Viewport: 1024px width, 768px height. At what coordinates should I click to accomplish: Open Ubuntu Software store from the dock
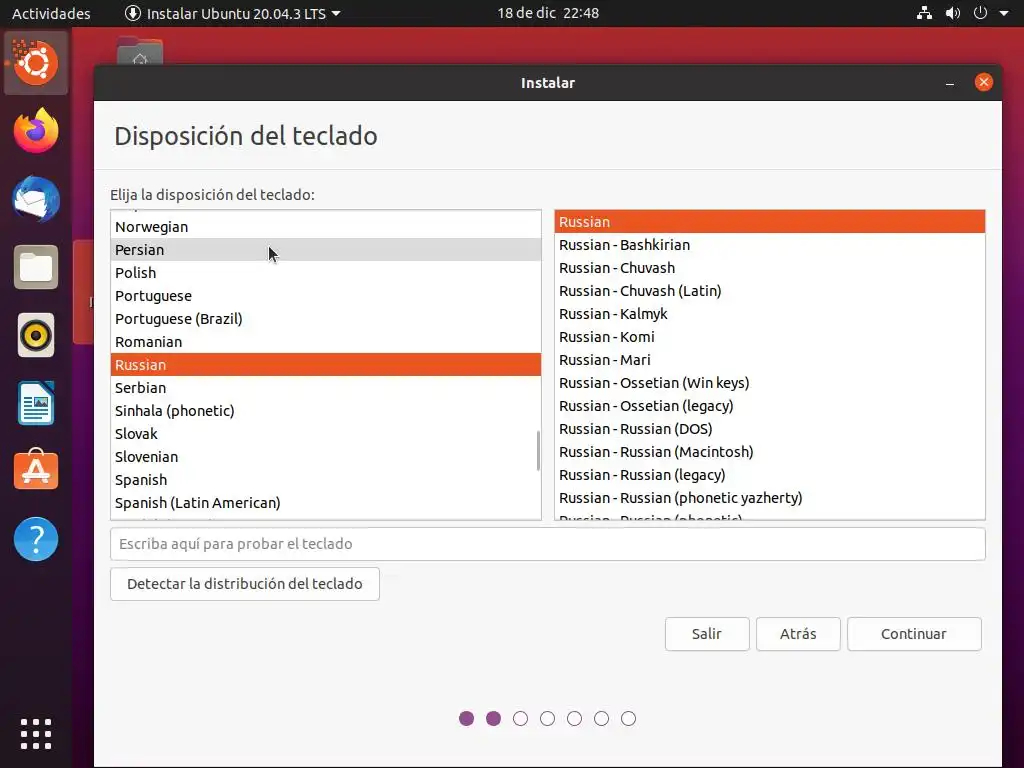click(x=36, y=470)
